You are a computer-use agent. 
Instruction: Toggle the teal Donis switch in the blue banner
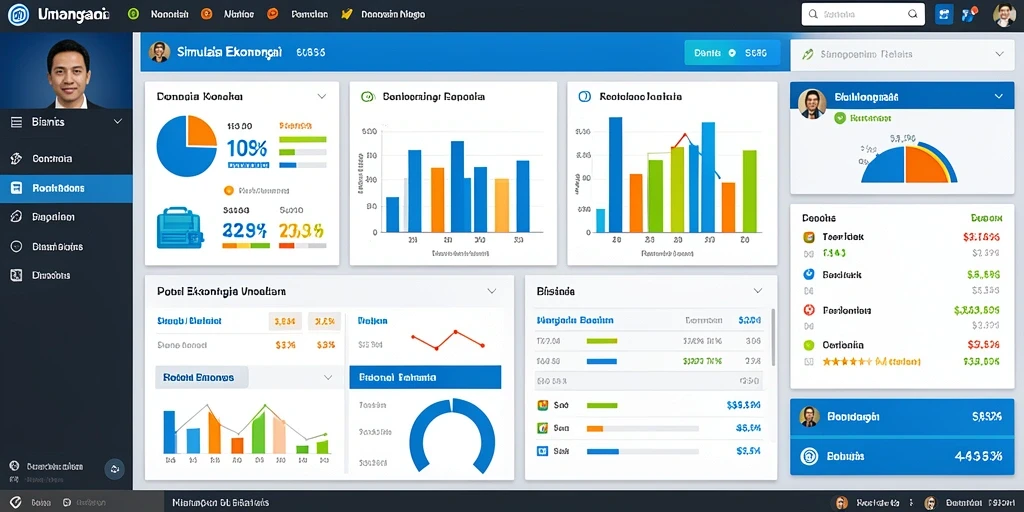pos(731,53)
